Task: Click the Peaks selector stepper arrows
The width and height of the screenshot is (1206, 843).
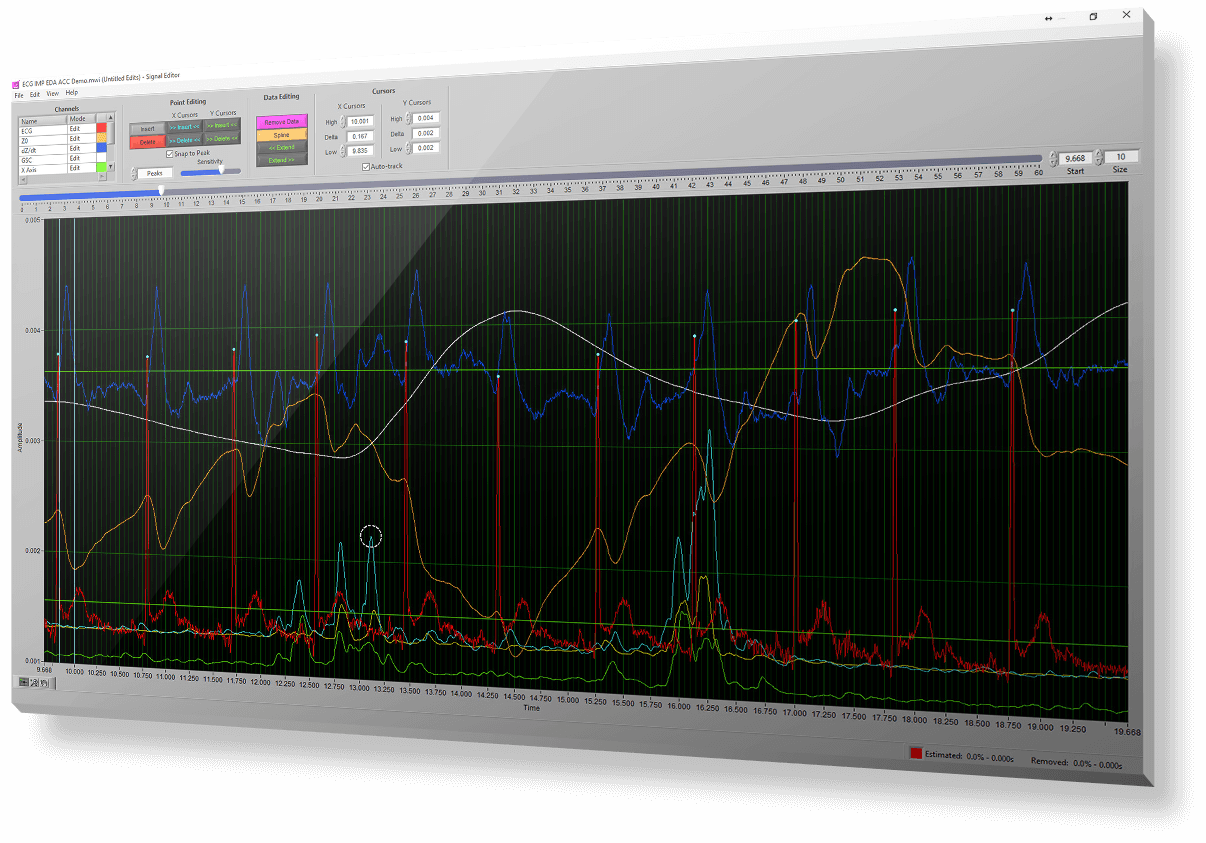Action: coord(133,173)
